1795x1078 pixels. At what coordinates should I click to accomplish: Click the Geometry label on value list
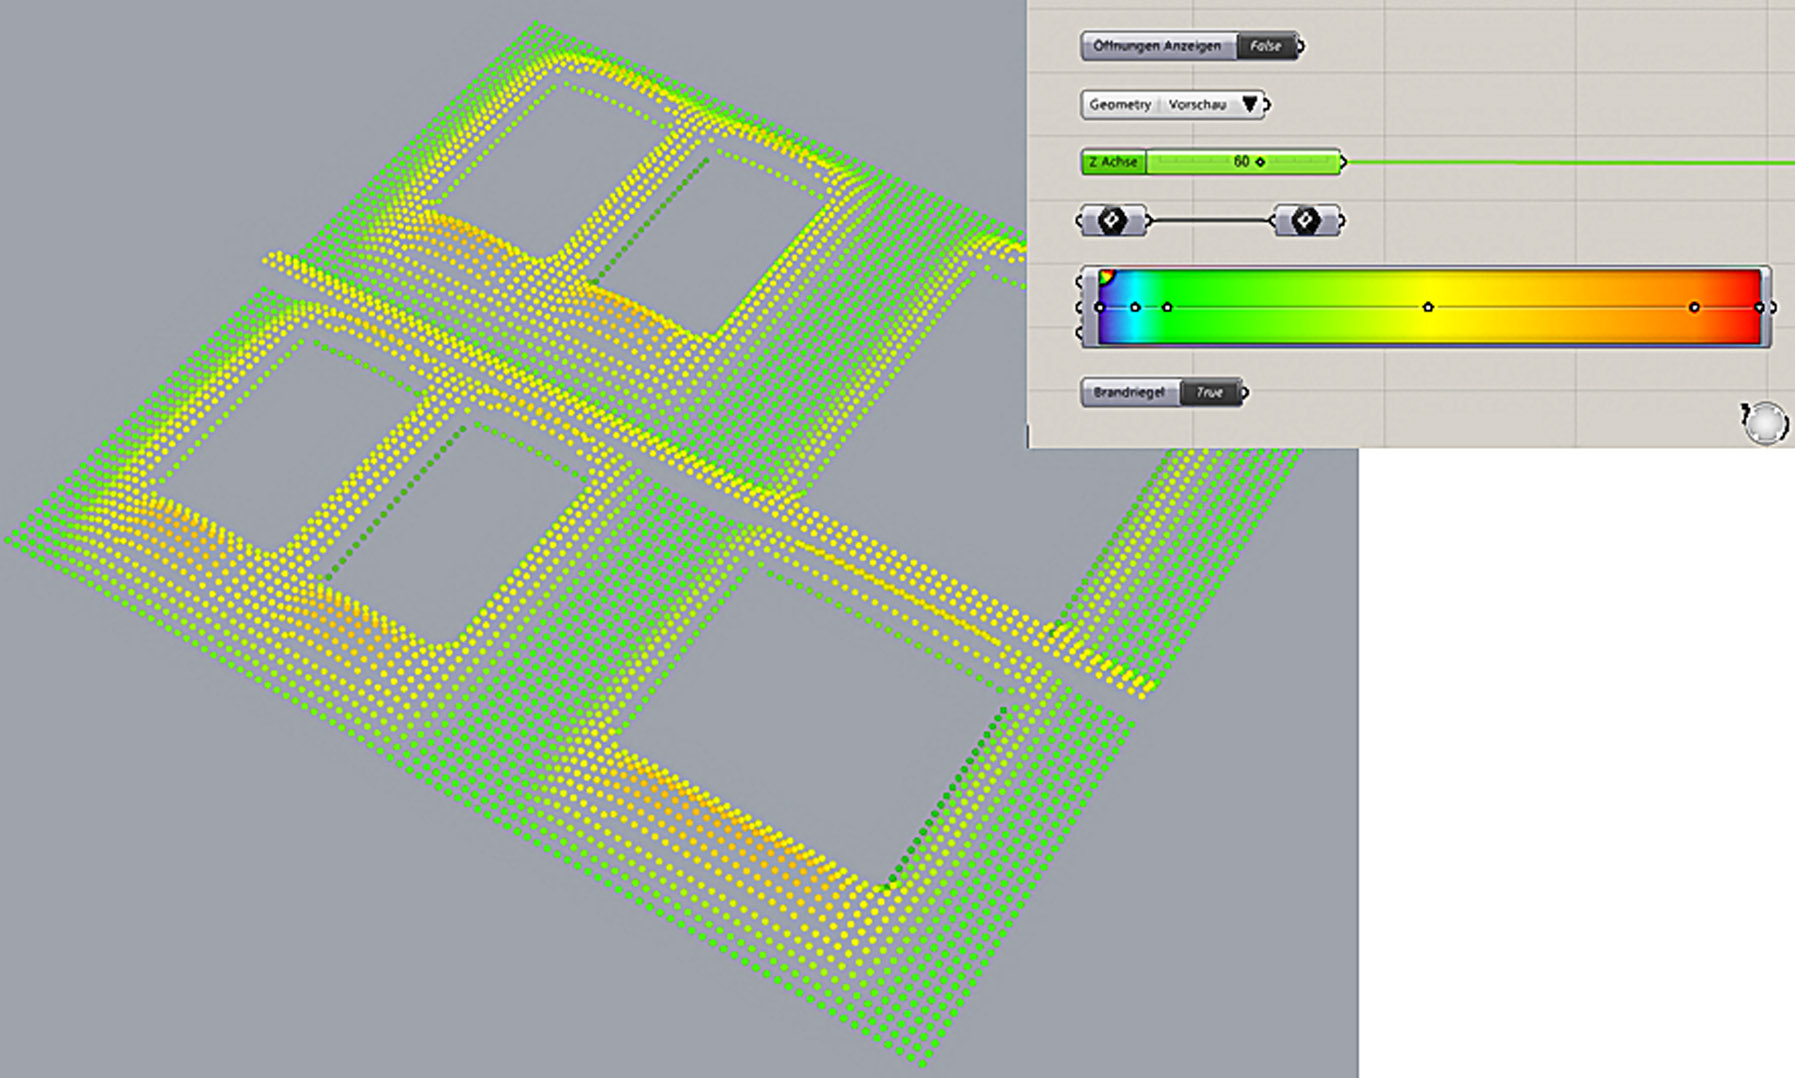tap(1119, 104)
